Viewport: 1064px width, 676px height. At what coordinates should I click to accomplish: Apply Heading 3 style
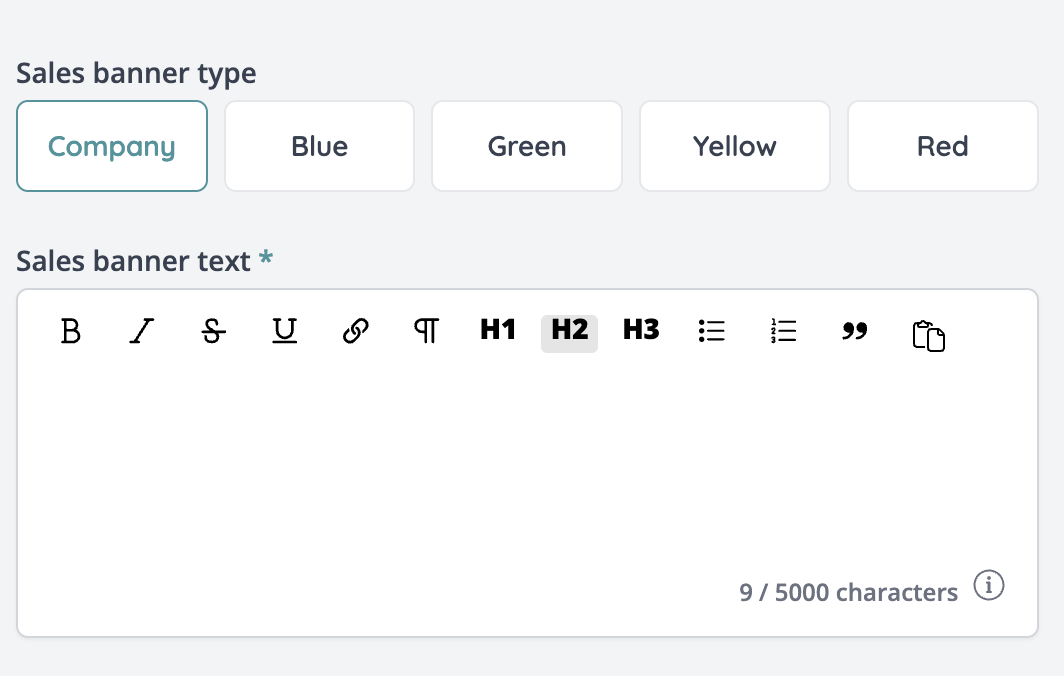641,331
